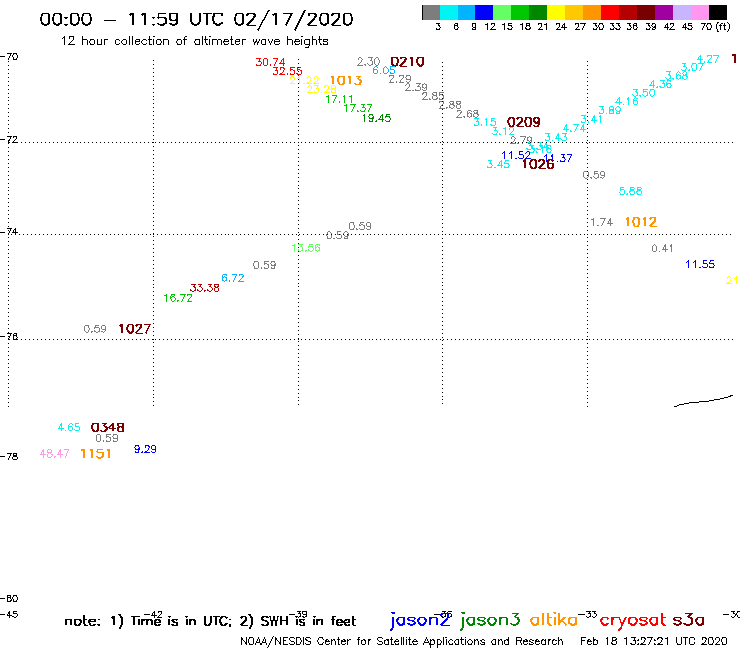Click the bright red legend swatch

610,13
